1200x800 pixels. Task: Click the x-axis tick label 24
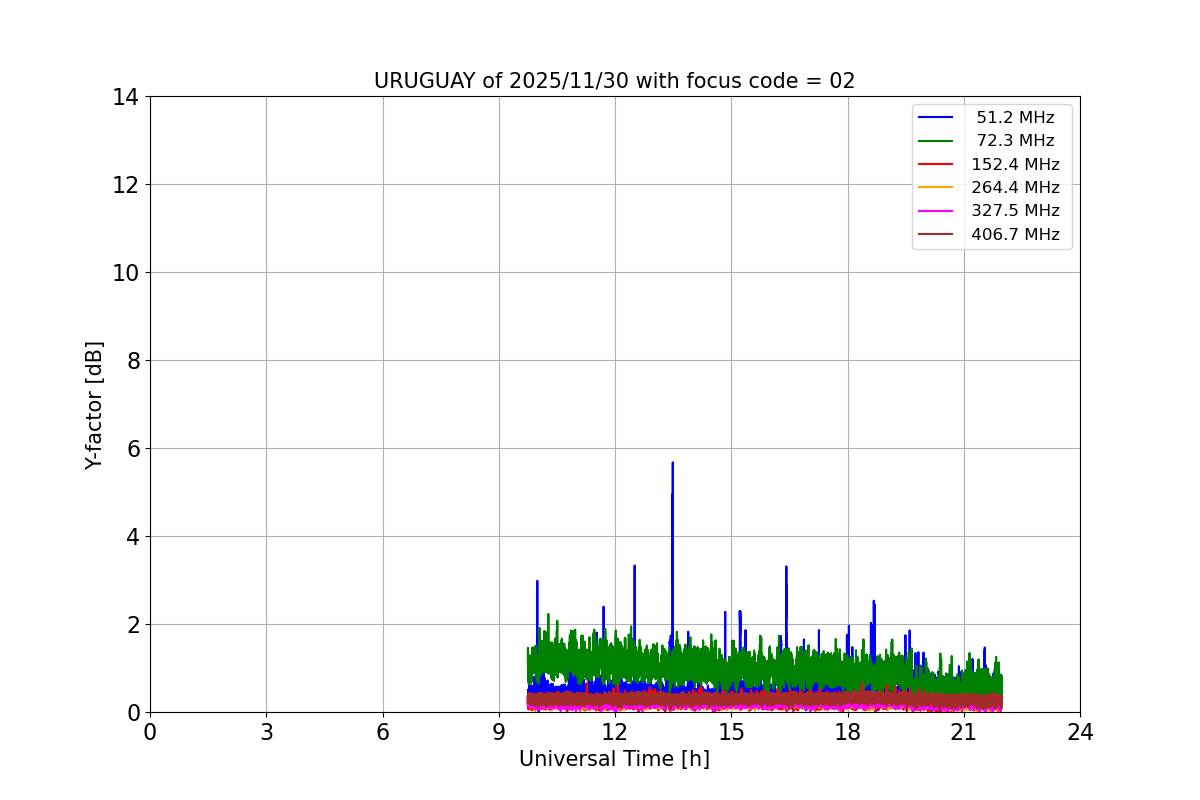[1080, 732]
